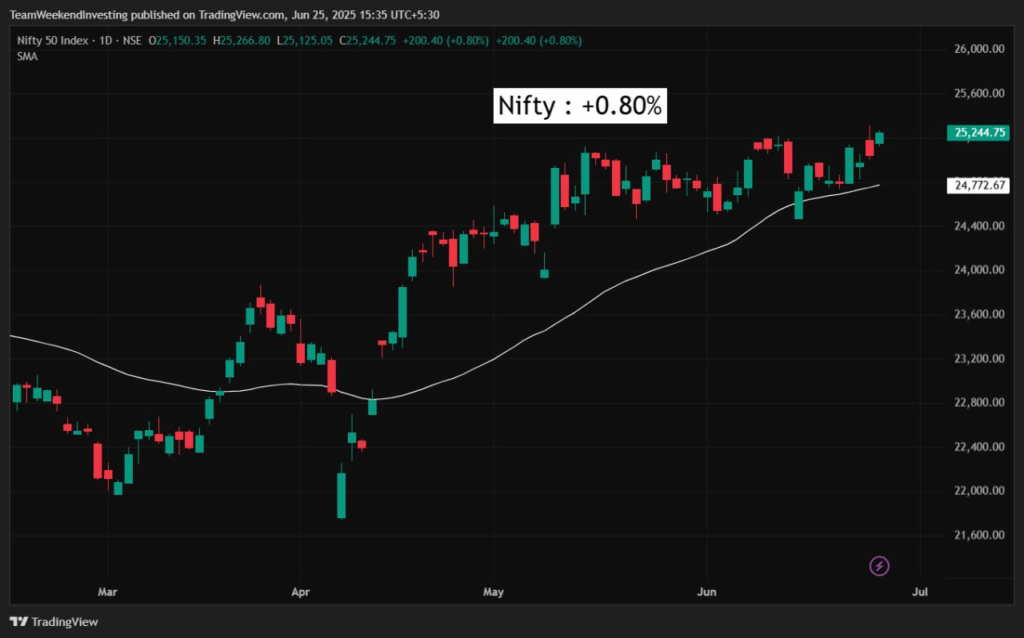Click the 22,000.00 price axis label
Viewport: 1024px width, 638px height.
pos(979,491)
